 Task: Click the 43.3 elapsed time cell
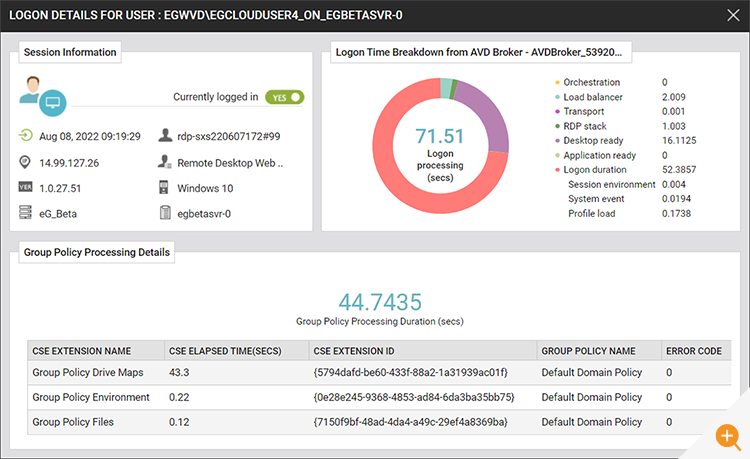click(x=179, y=372)
